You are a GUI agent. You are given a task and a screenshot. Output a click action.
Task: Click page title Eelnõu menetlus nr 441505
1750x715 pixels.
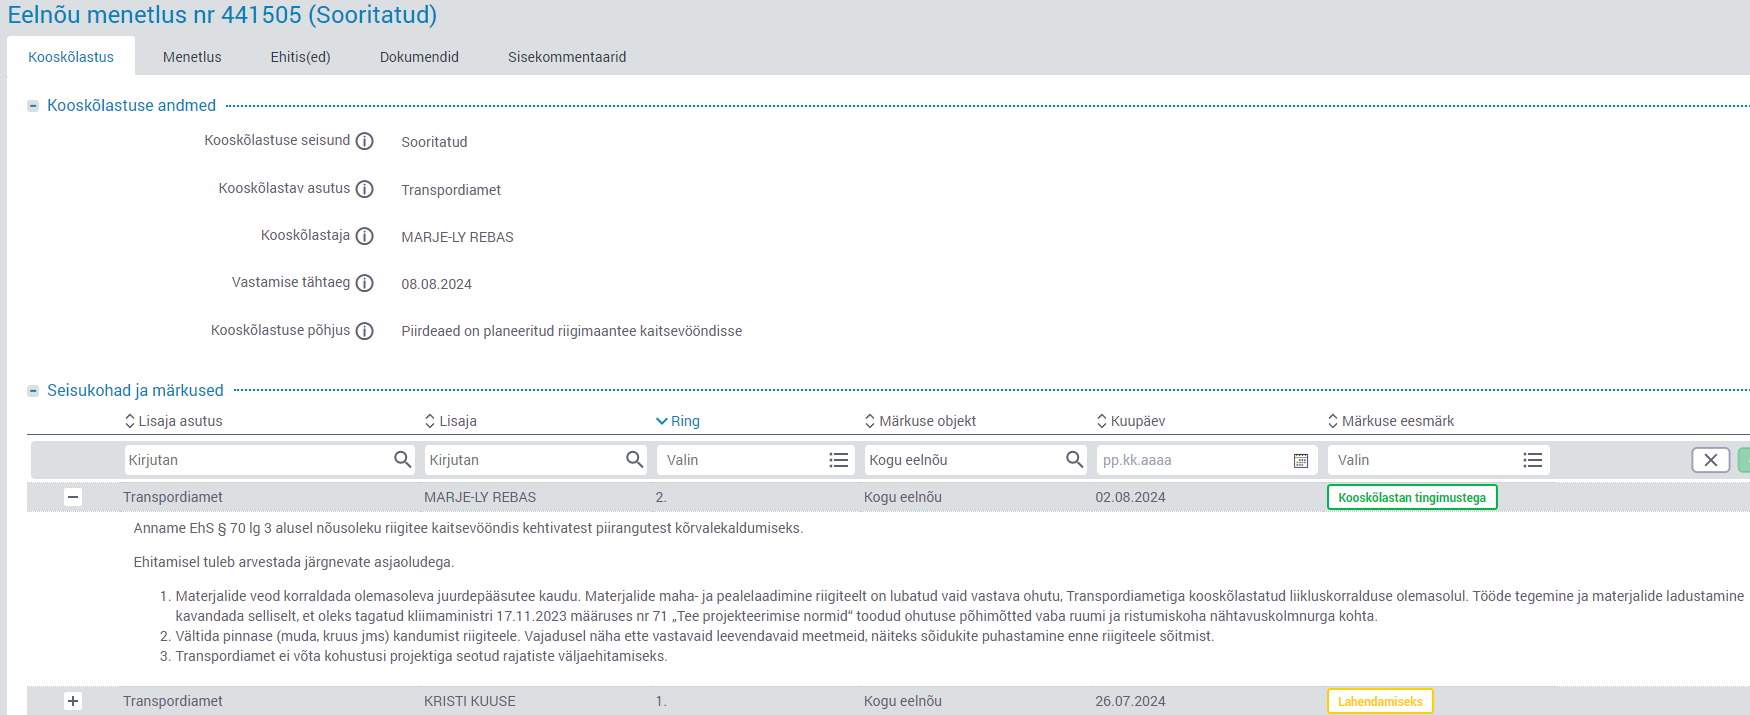[222, 15]
